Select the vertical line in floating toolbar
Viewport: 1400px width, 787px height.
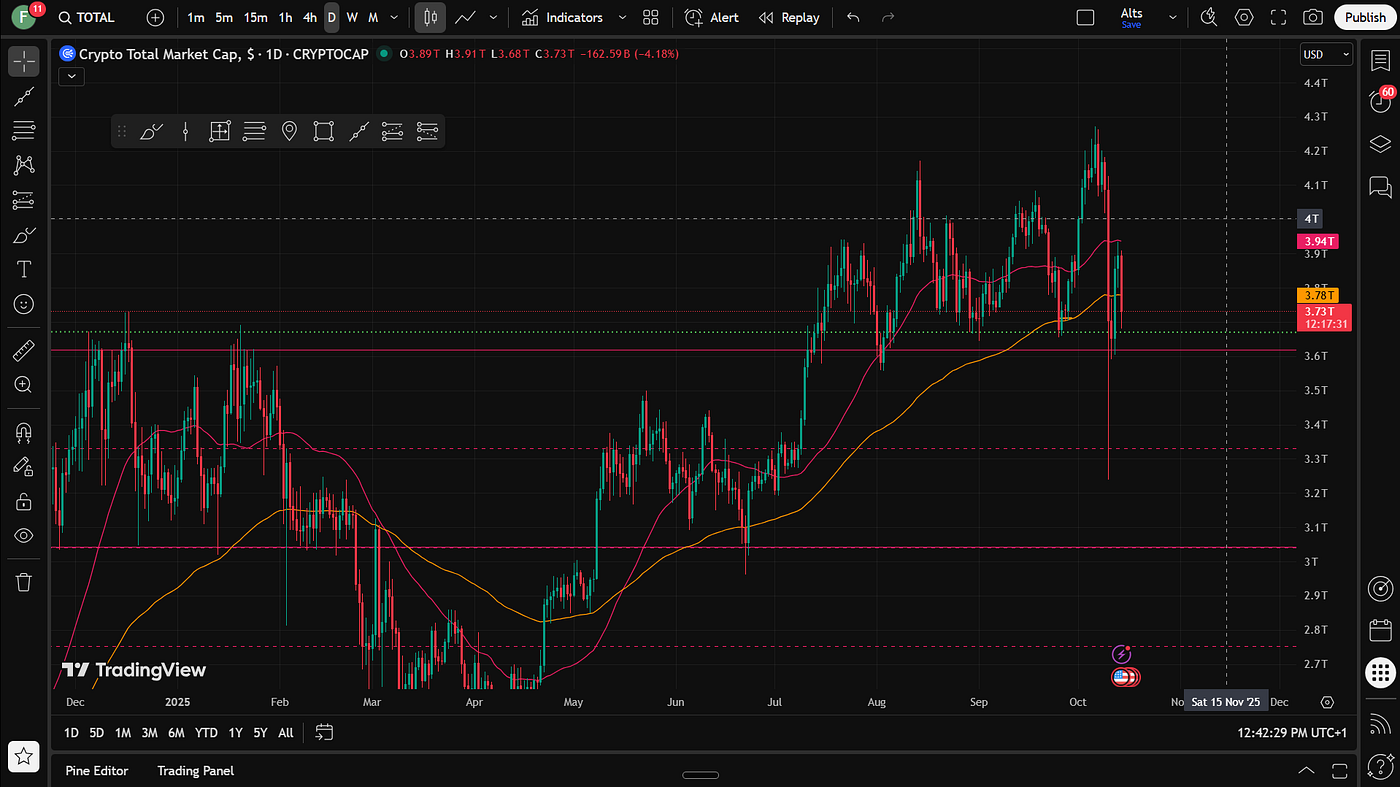pos(186,131)
